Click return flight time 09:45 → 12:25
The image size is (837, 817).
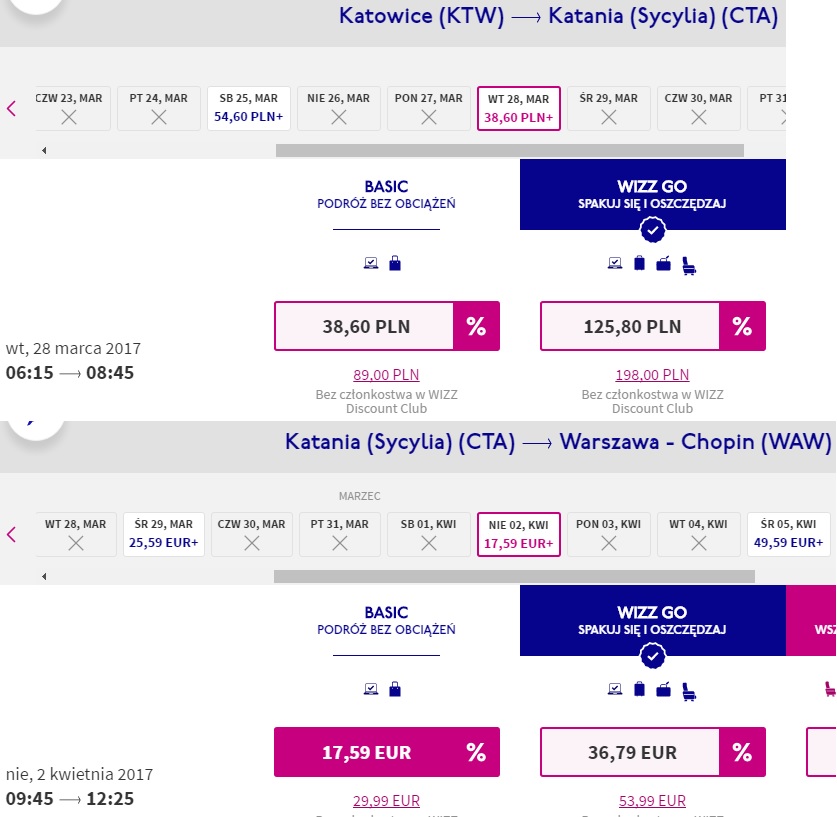coord(70,798)
